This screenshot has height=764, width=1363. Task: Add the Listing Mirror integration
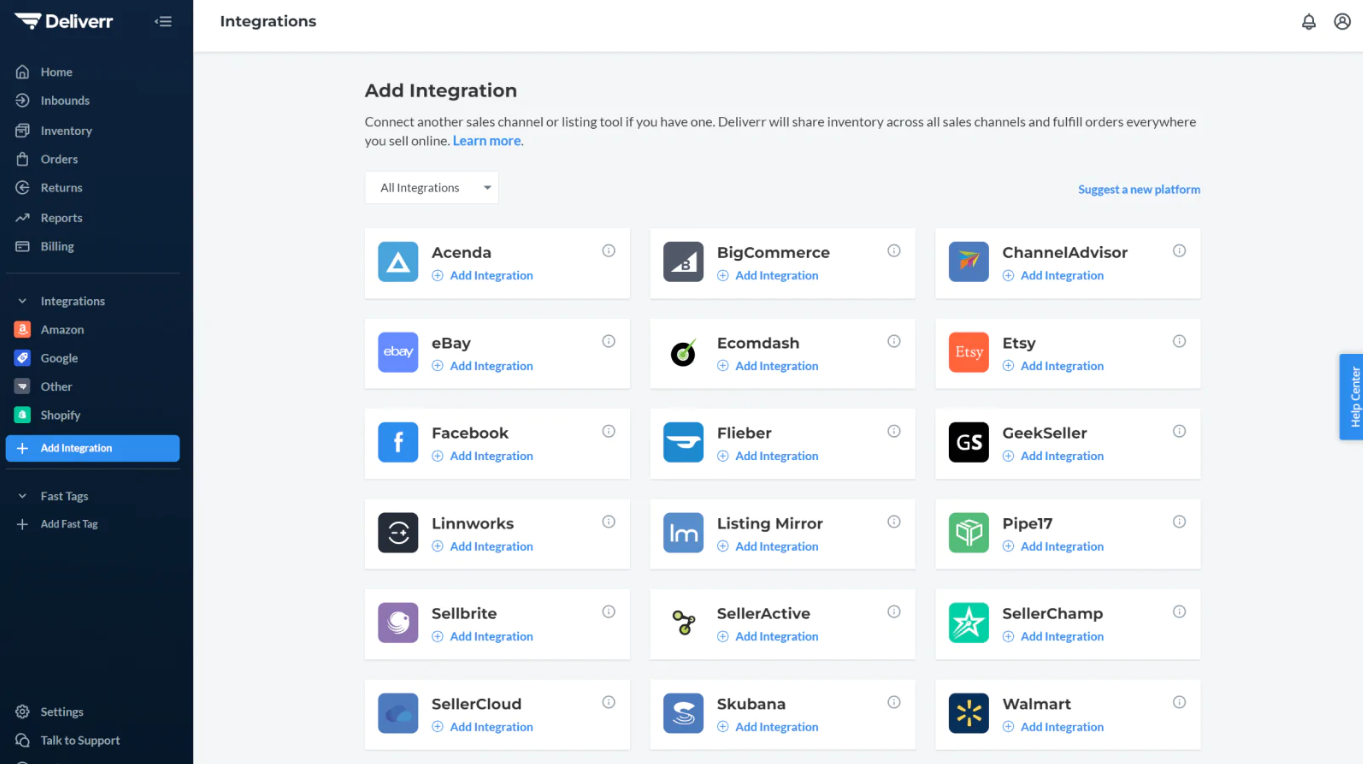click(768, 546)
